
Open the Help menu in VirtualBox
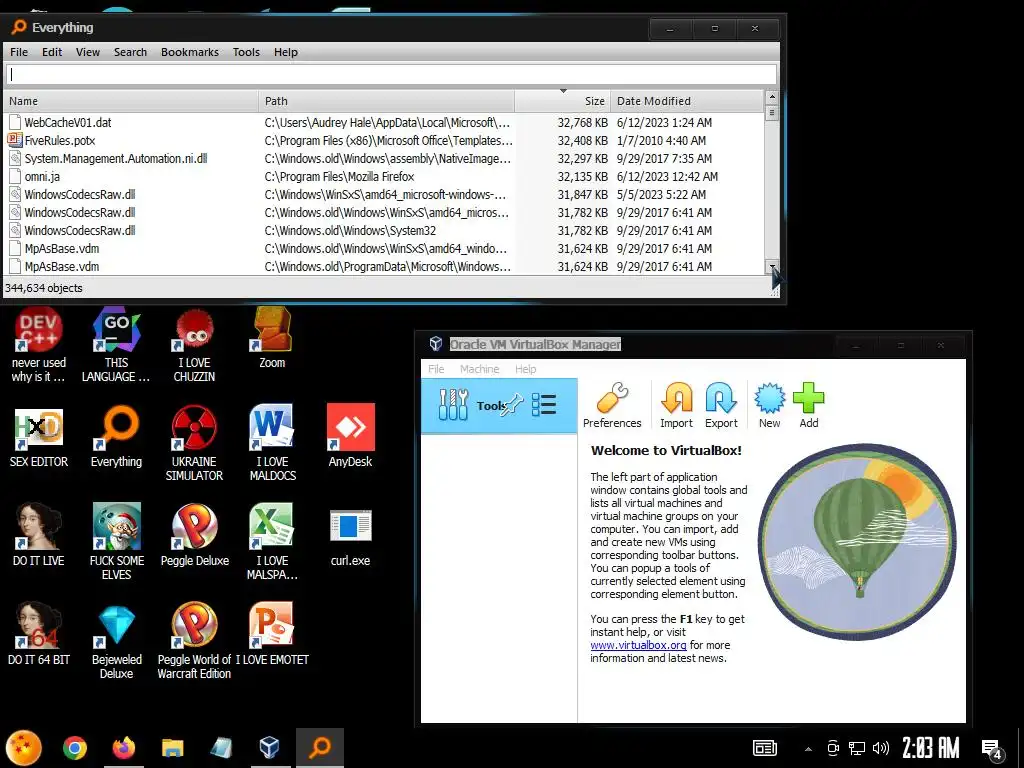click(525, 369)
